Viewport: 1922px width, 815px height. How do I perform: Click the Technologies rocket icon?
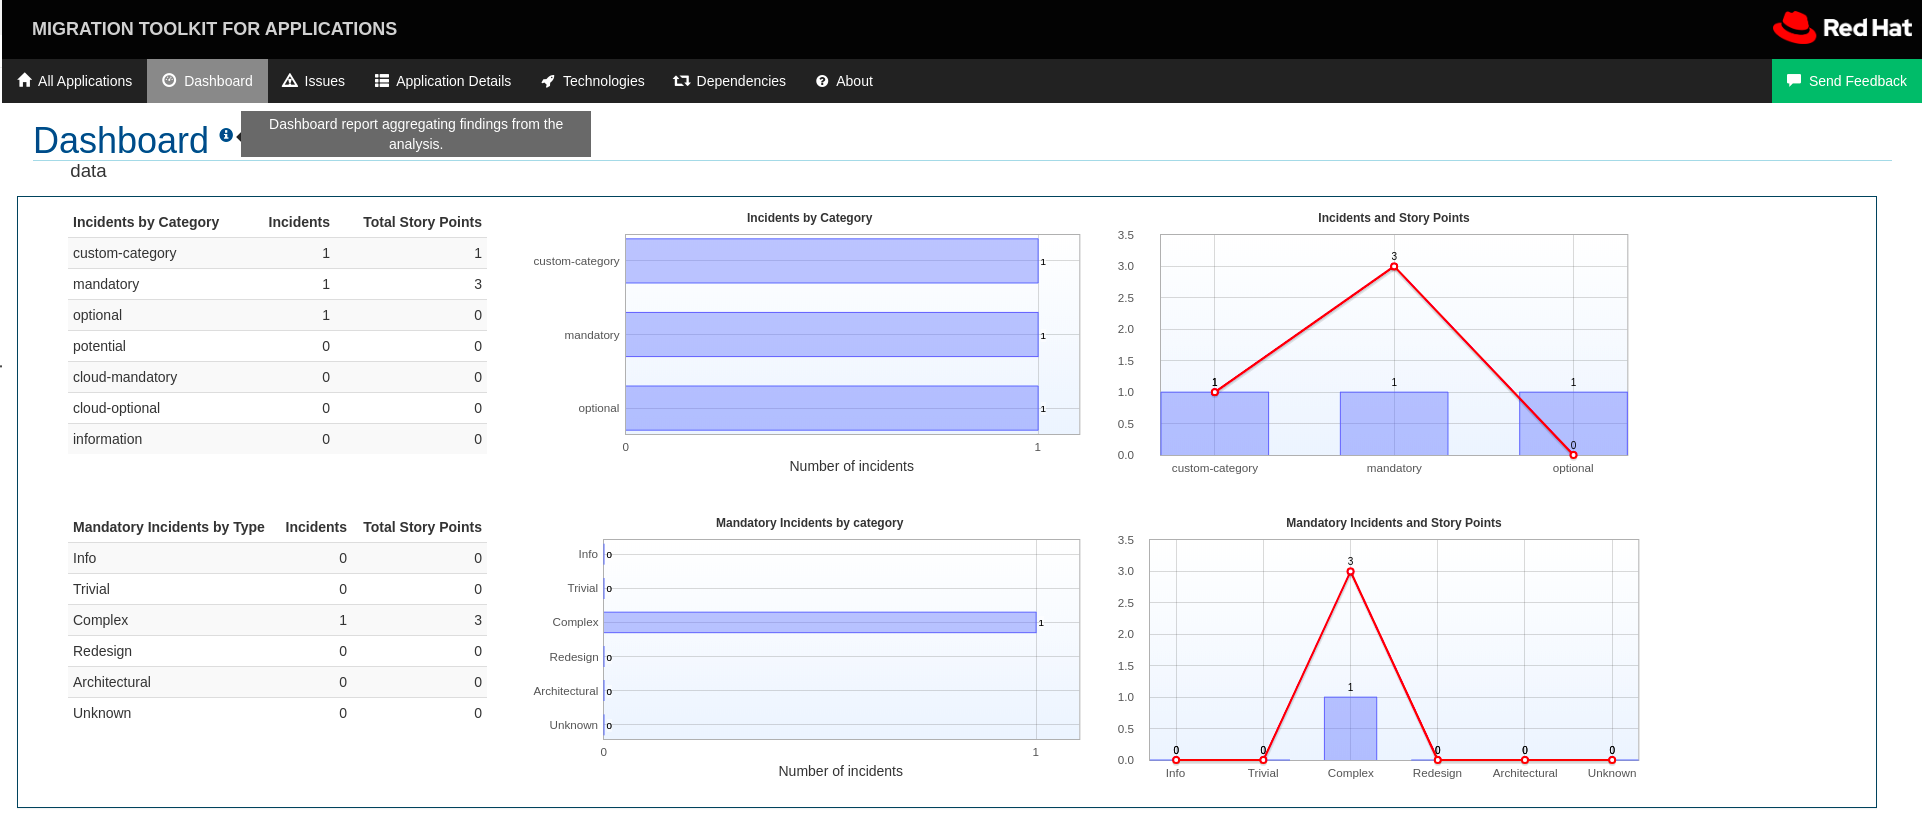(548, 81)
